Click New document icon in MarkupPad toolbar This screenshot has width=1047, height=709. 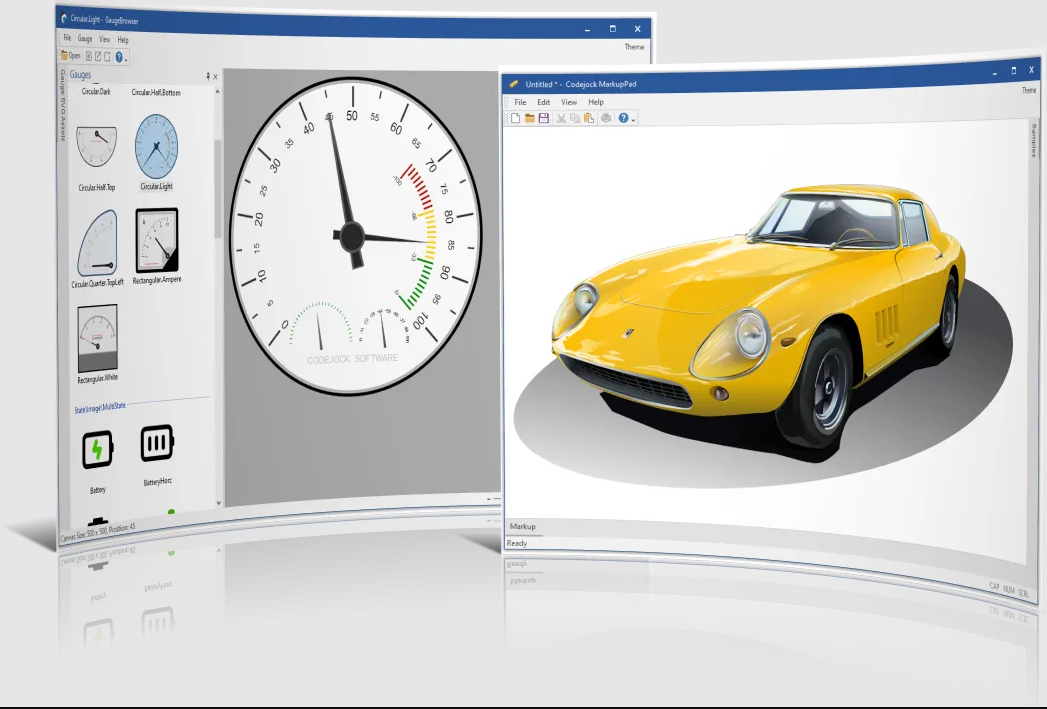tap(515, 118)
